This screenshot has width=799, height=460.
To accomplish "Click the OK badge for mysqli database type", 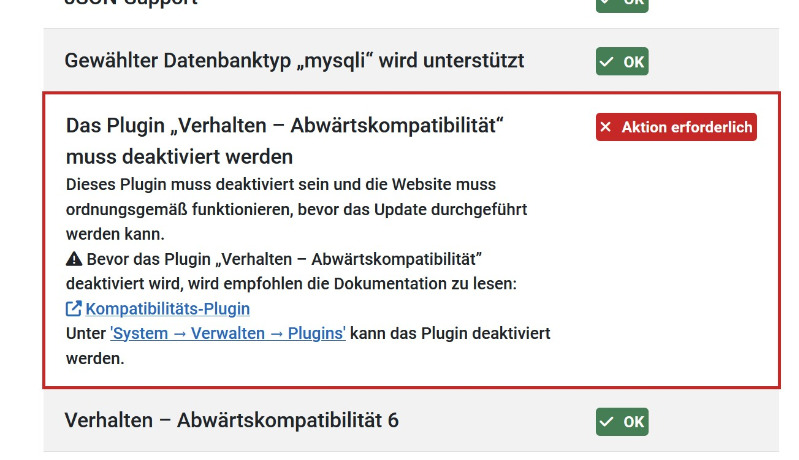I will tap(621, 62).
